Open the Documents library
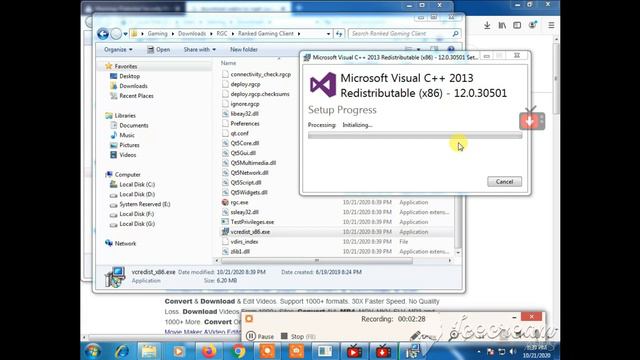This screenshot has width=640, height=360. (133, 125)
